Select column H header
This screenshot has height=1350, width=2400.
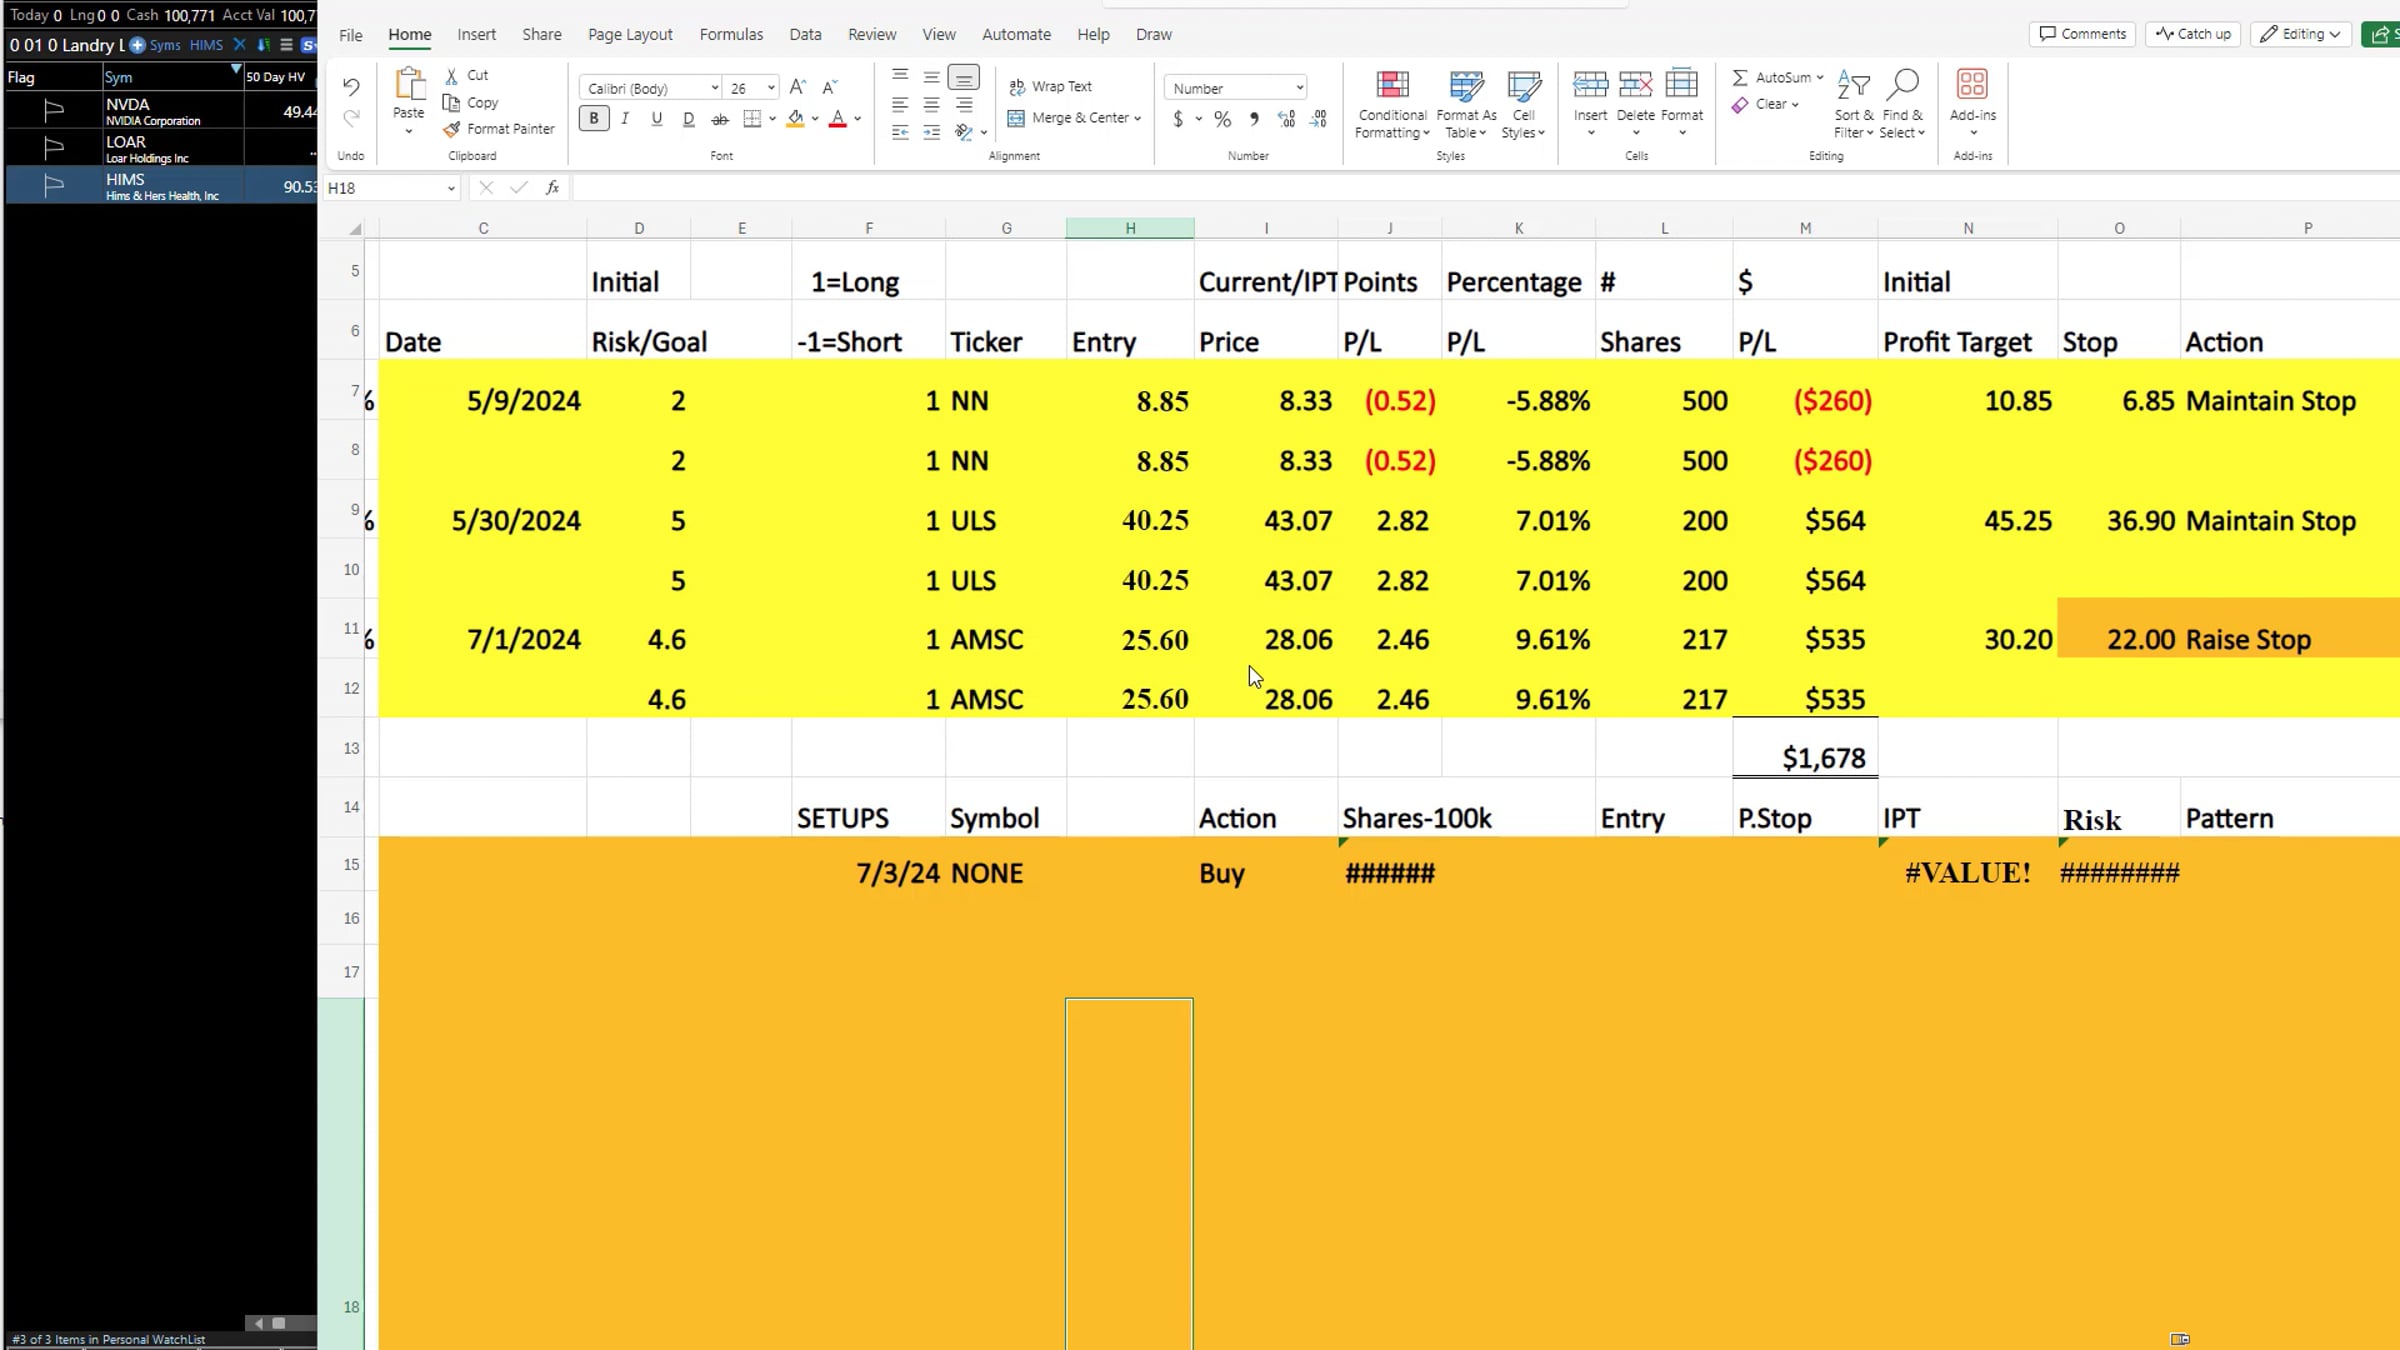tap(1130, 228)
